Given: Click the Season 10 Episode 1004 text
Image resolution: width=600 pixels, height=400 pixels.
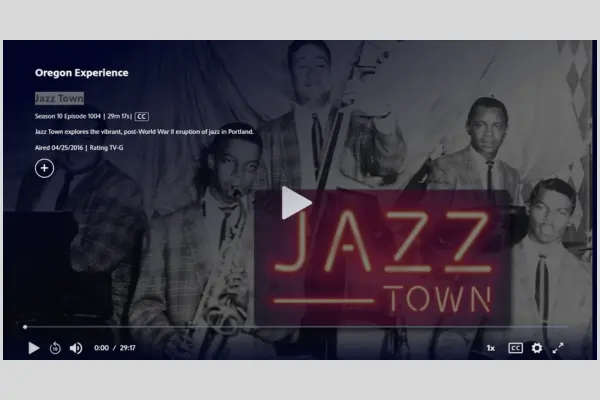Looking at the screenshot, I should click(x=68, y=116).
